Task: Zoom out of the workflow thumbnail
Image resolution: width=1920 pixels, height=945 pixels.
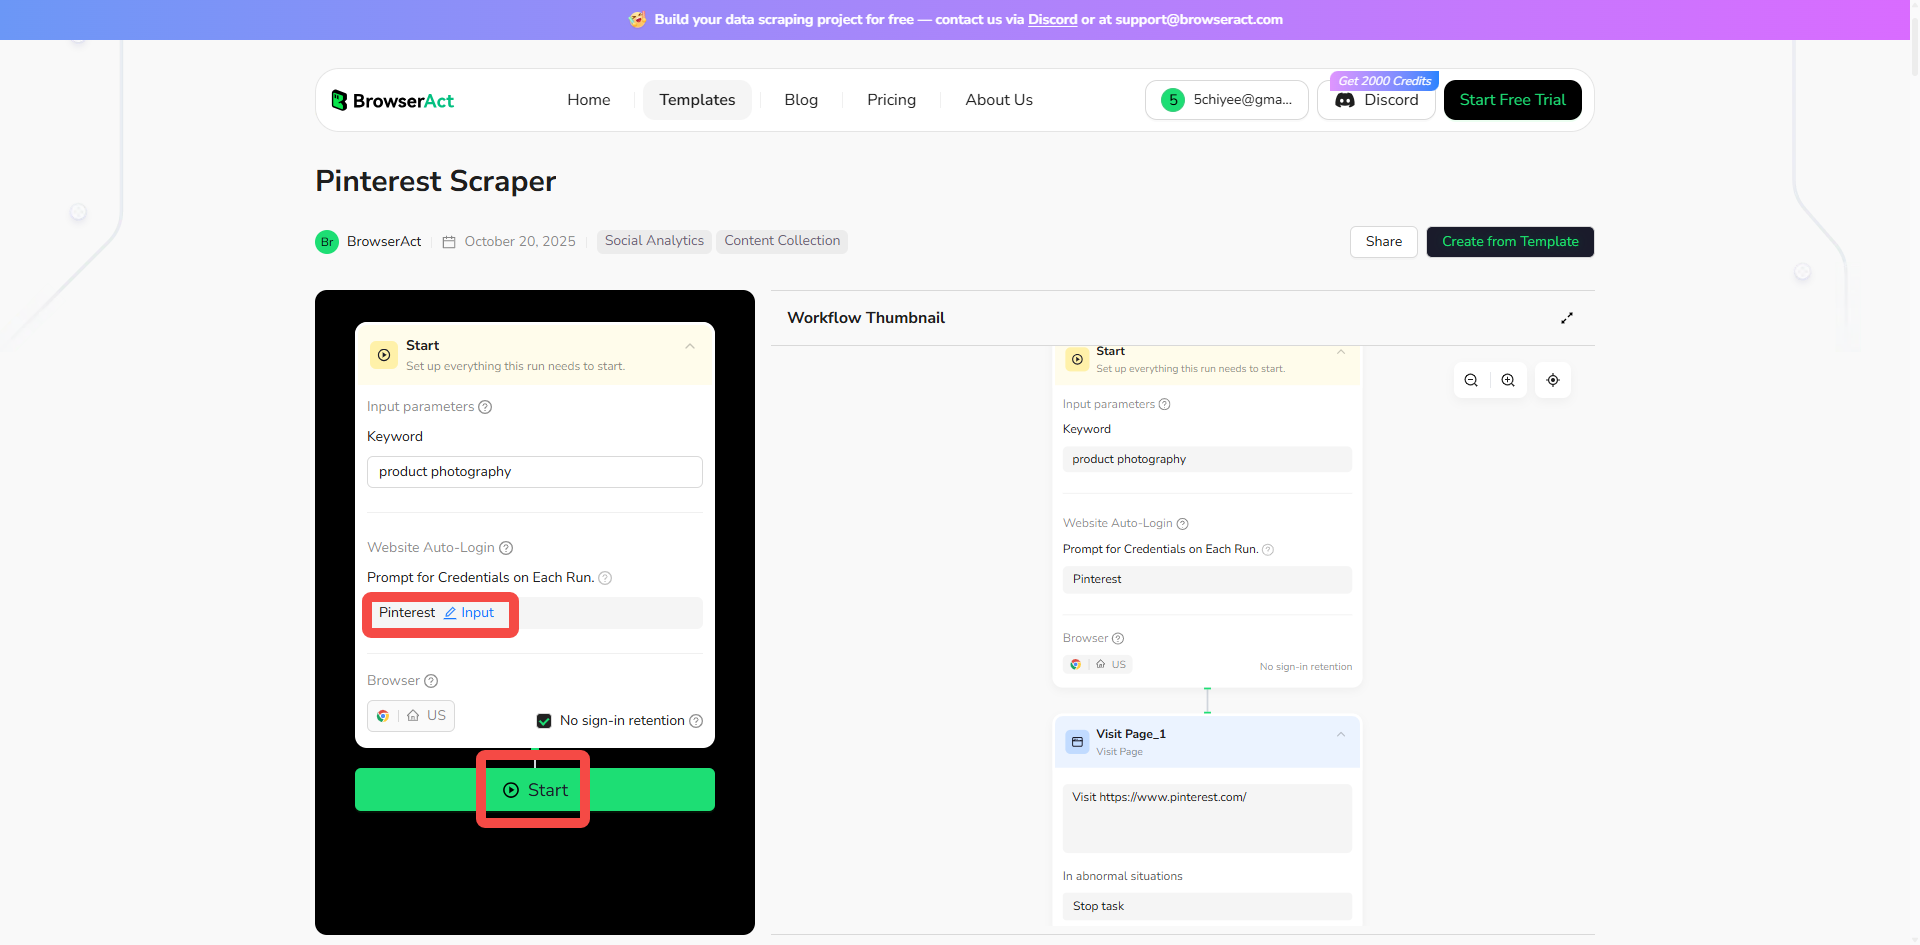Action: 1470,380
